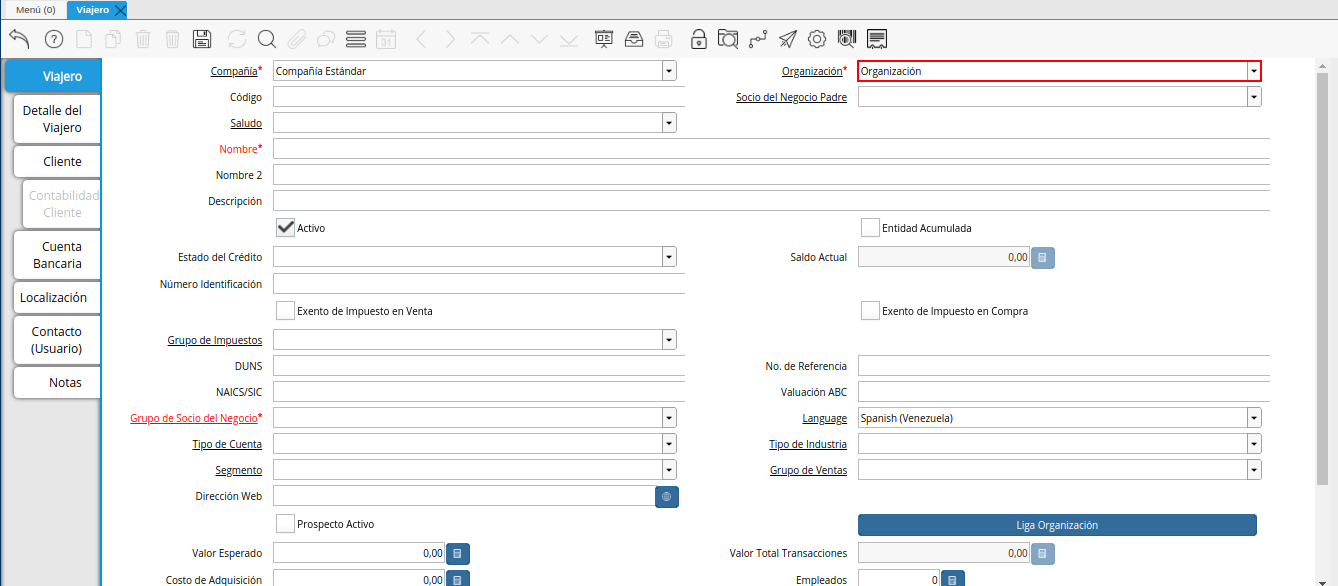Click the undo arrow icon in toolbar
Screen dimensions: 1338x586
(x=19, y=39)
